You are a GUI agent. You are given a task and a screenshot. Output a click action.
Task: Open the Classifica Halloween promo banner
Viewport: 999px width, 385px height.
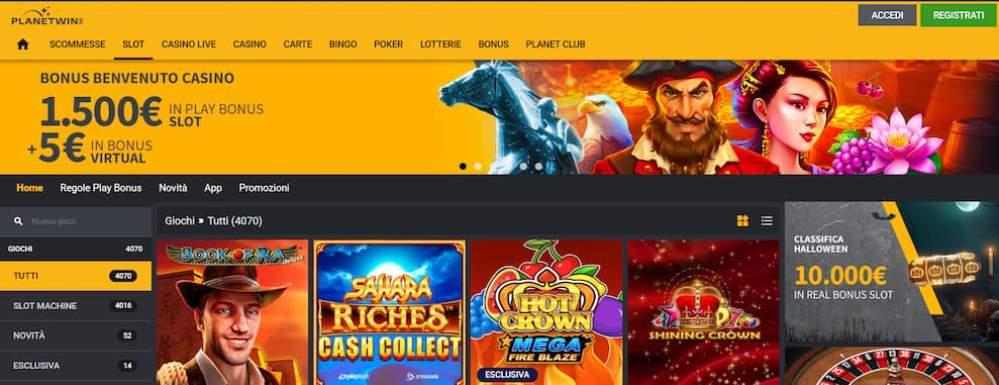pos(891,273)
